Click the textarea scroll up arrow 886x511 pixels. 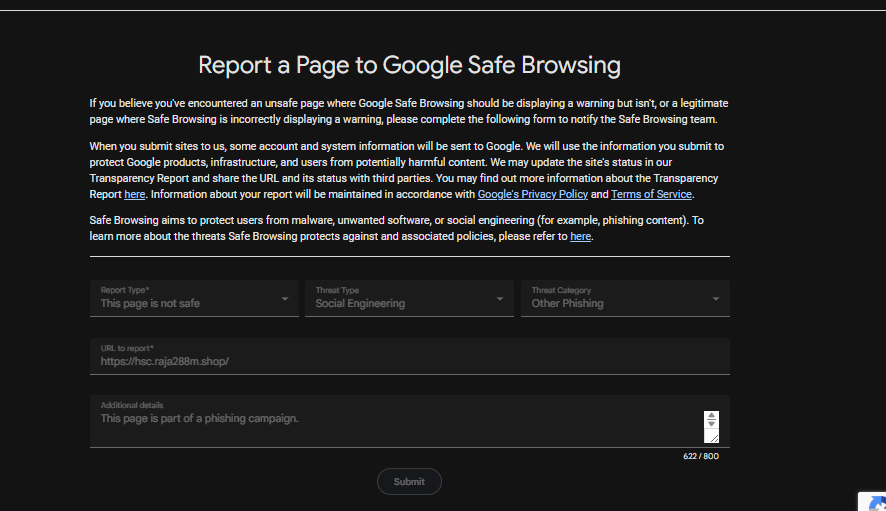pyautogui.click(x=711, y=416)
